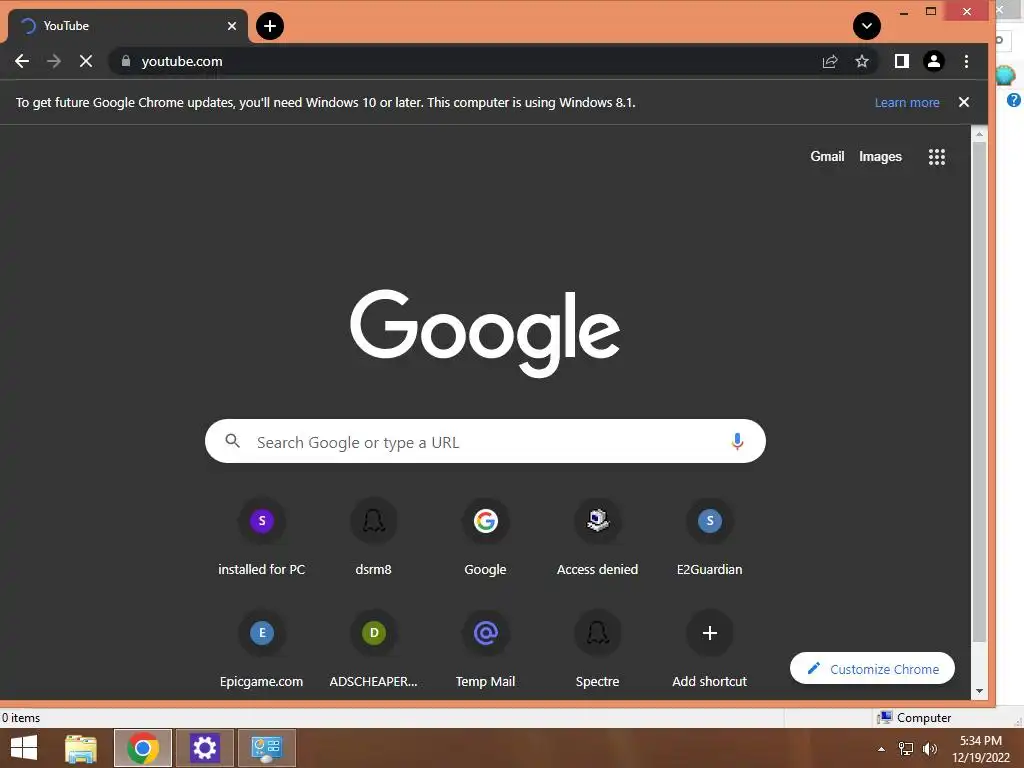Open the Chrome profile avatar
Screen dimensions: 1024x768
tap(934, 61)
